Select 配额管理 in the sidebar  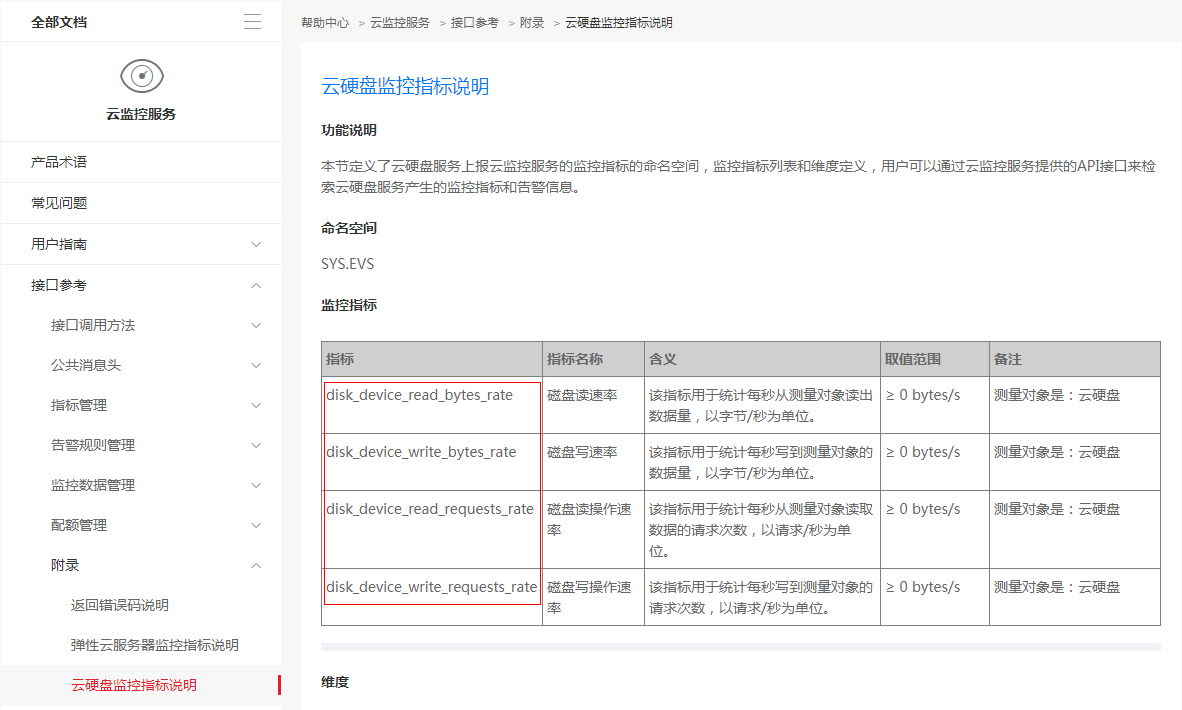click(x=79, y=525)
